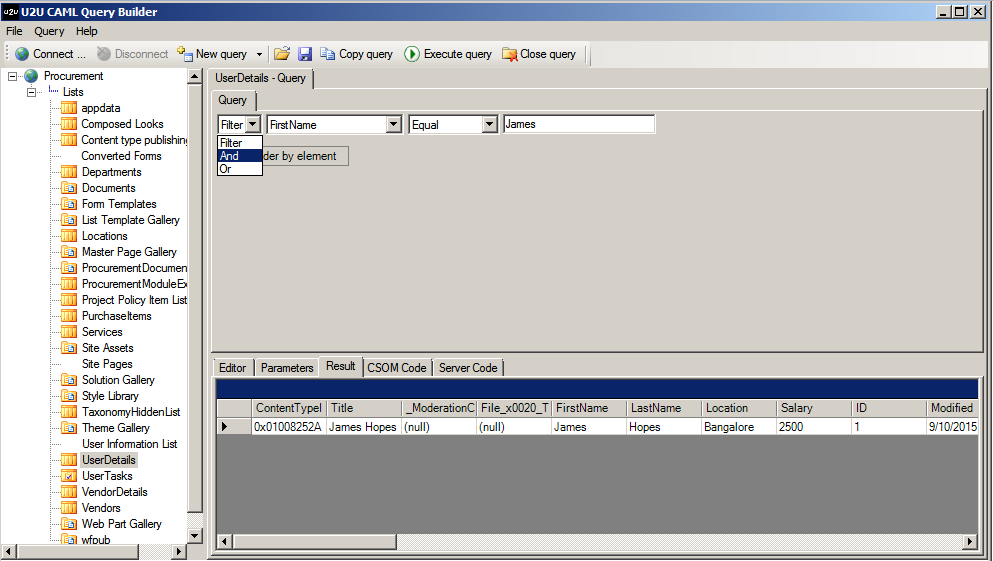Click the Close query icon
Image resolution: width=993 pixels, height=561 pixels.
tap(509, 54)
